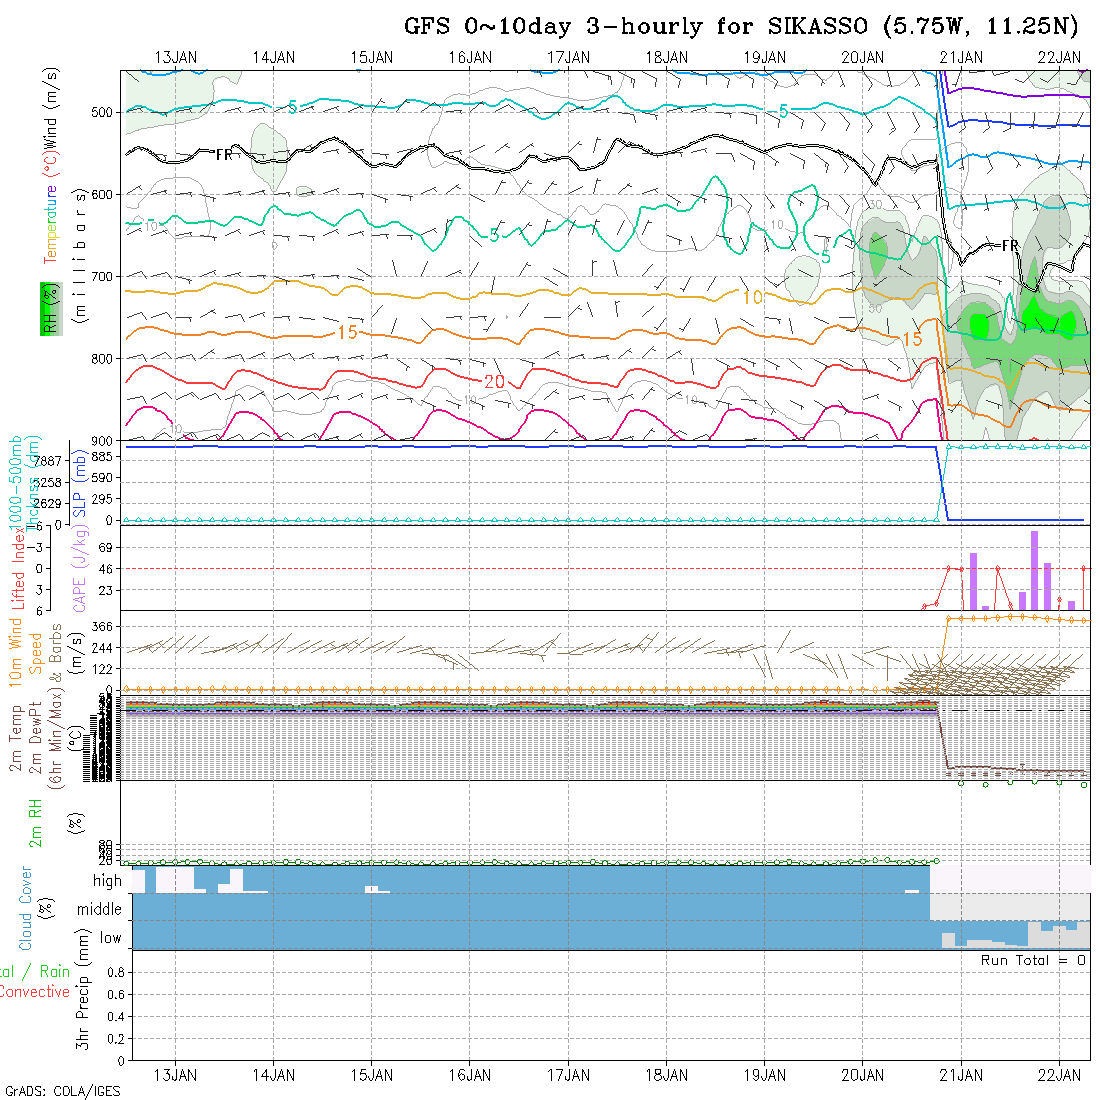This screenshot has height=1100, width=1100.
Task: Click the GrADS: COLA/IGES credit text
Action: pyautogui.click(x=62, y=1091)
